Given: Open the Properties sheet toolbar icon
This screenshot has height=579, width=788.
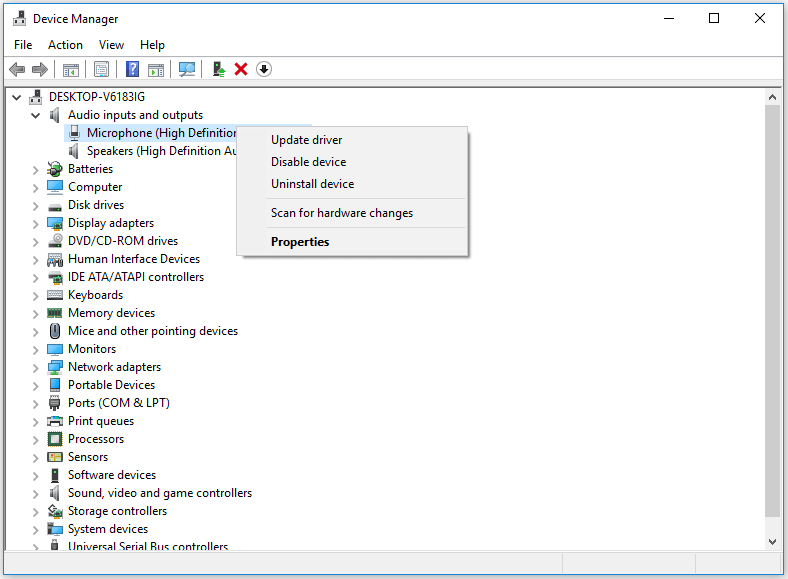Looking at the screenshot, I should point(102,69).
